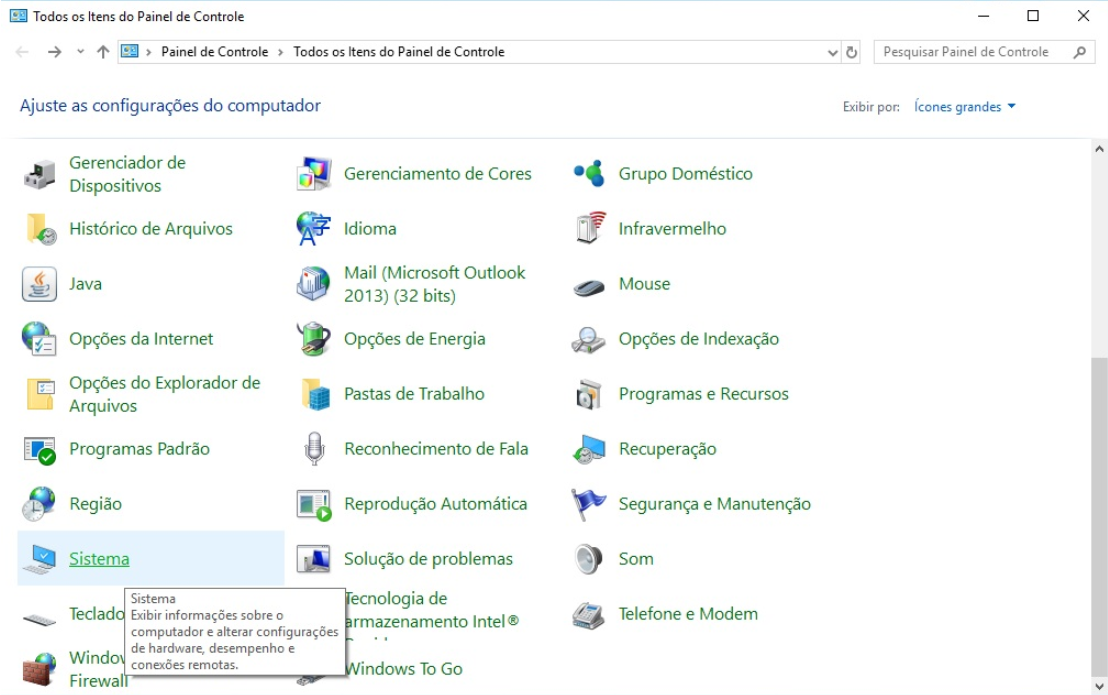Click the Telefone e Modem icon

[589, 614]
